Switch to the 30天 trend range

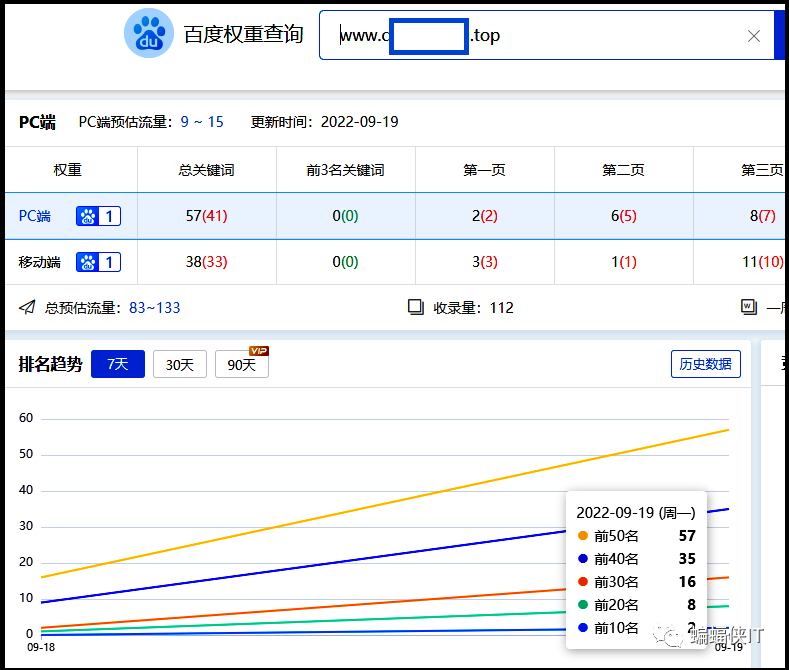(x=180, y=365)
